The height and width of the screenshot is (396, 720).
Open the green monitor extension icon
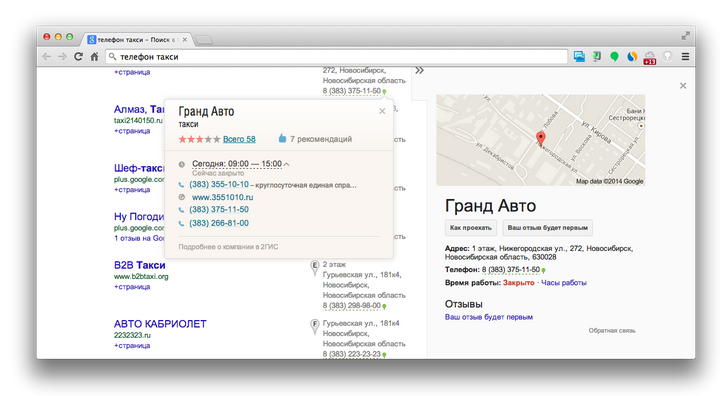tap(596, 57)
